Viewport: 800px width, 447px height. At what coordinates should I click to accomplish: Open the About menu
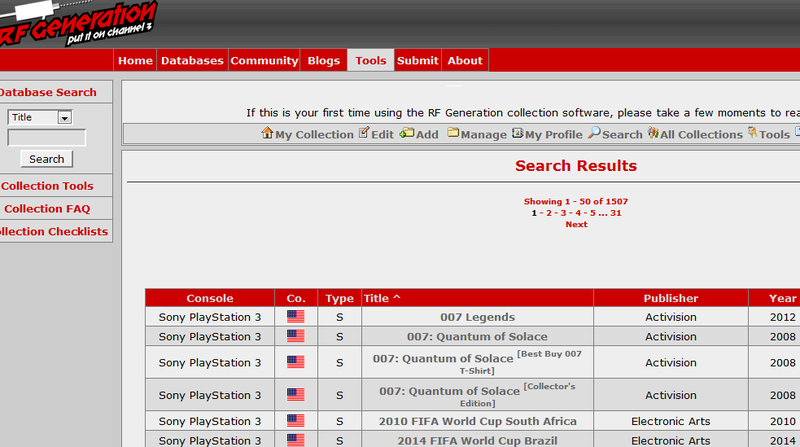(x=465, y=60)
